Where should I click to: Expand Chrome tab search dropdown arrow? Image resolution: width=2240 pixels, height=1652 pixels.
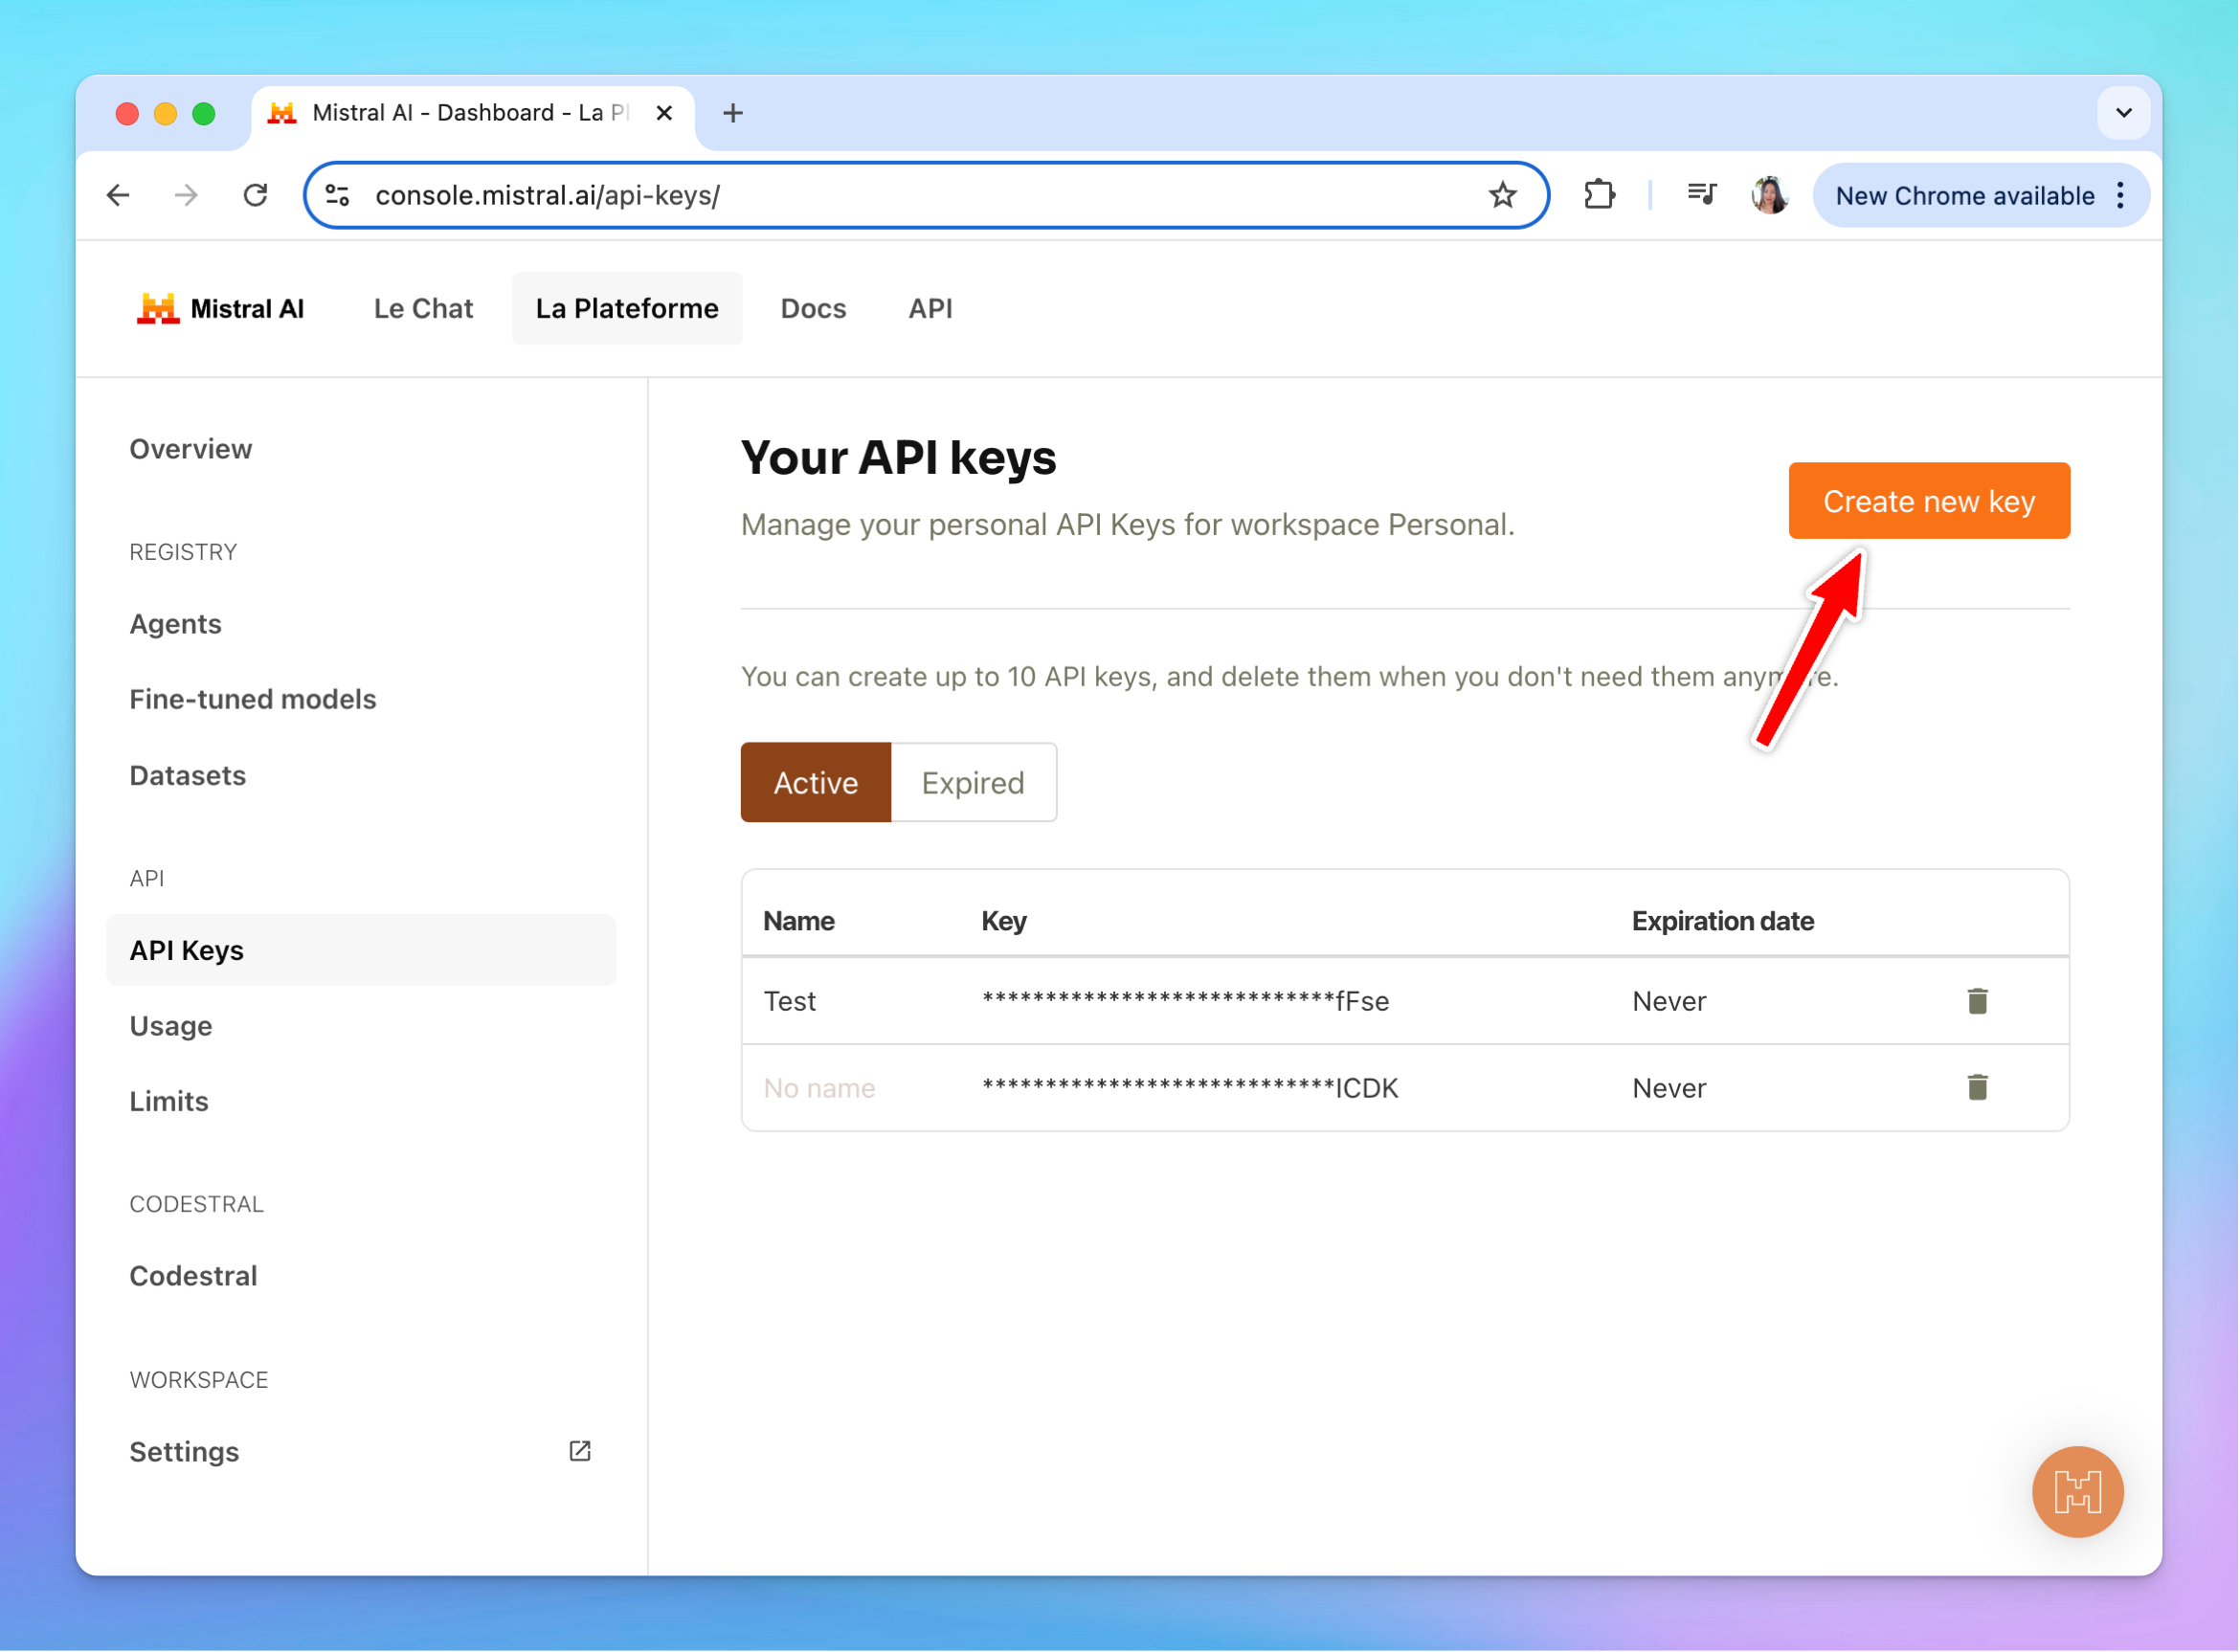[2124, 113]
